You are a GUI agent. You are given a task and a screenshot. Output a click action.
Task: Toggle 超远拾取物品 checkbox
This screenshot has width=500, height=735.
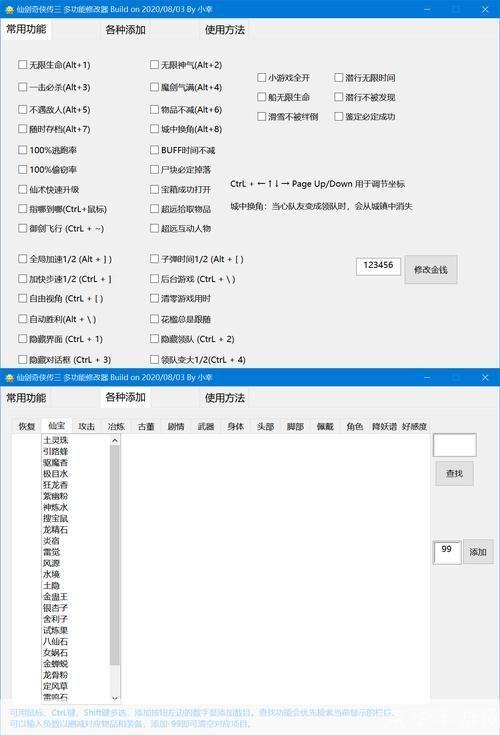(x=154, y=209)
